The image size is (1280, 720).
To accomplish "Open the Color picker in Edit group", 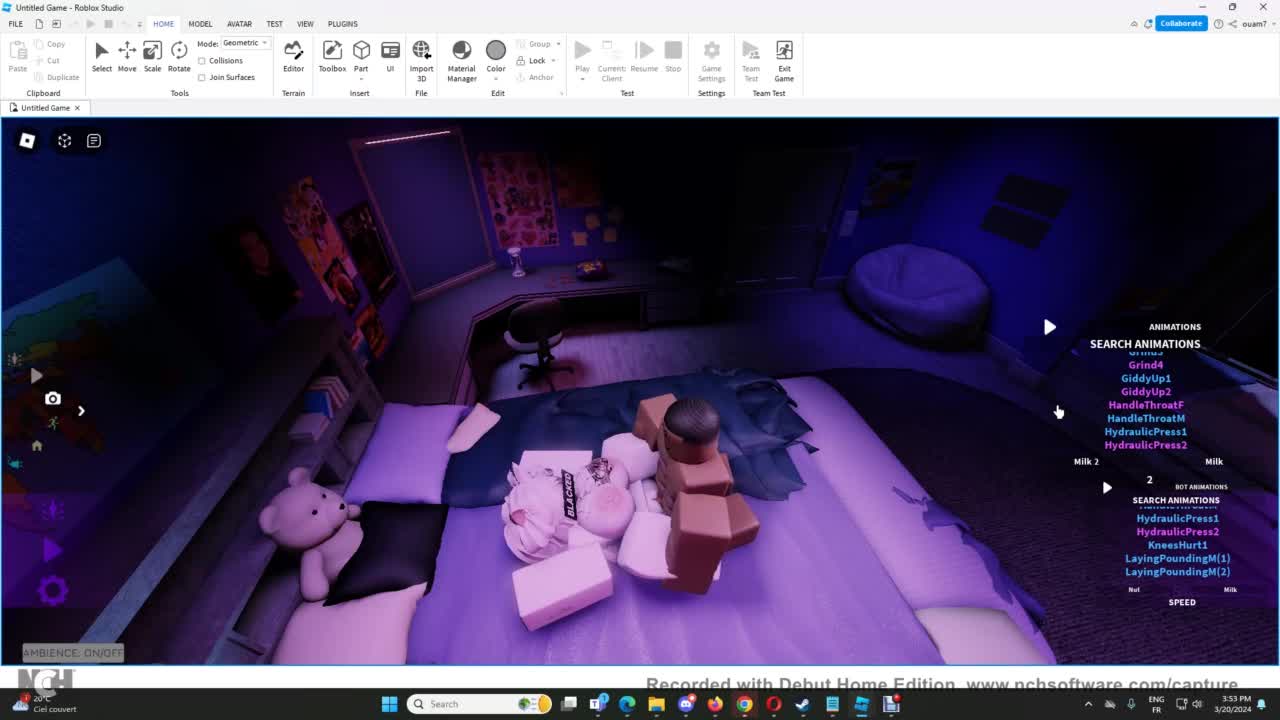I will coord(496,56).
